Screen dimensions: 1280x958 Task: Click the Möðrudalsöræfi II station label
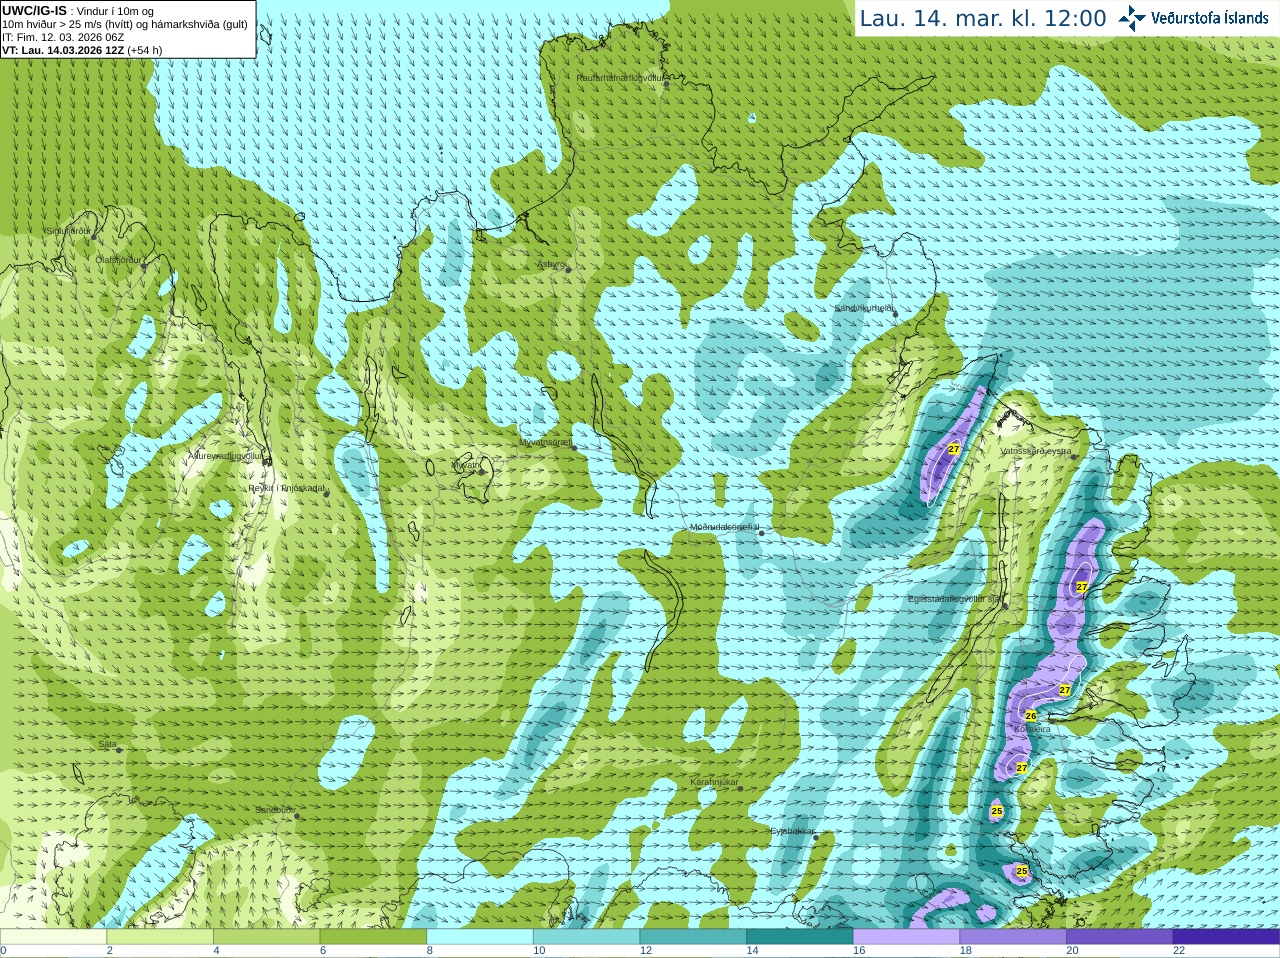click(726, 527)
